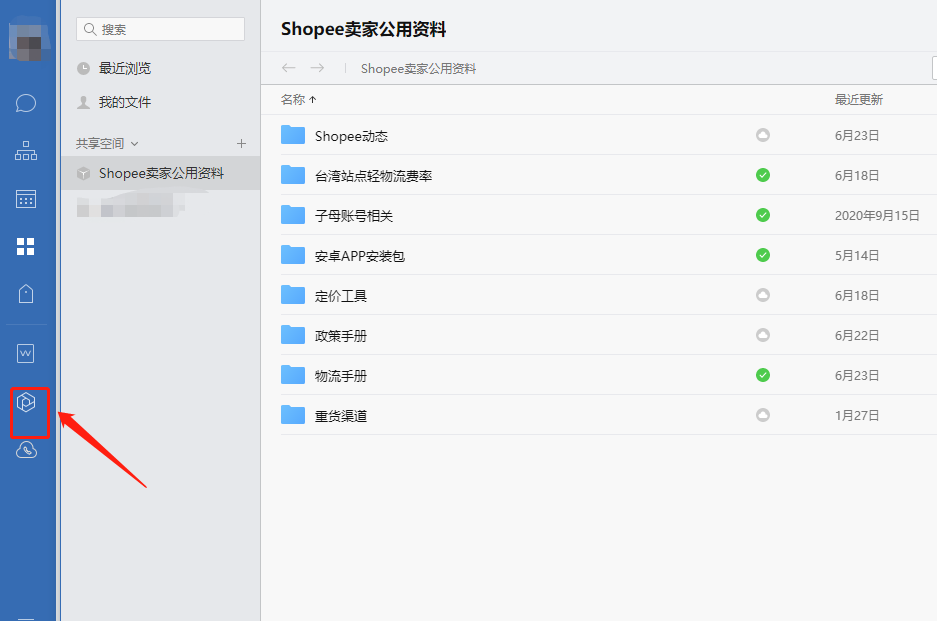
Task: Click folder icon of Shopee动态
Action: click(293, 135)
